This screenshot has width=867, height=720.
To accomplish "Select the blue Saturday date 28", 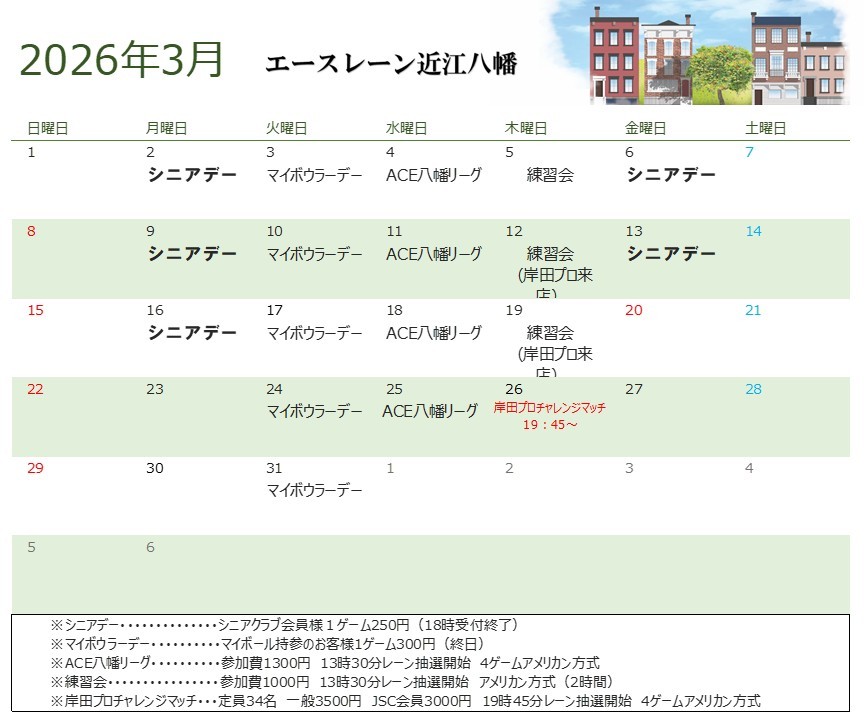I will 753,389.
